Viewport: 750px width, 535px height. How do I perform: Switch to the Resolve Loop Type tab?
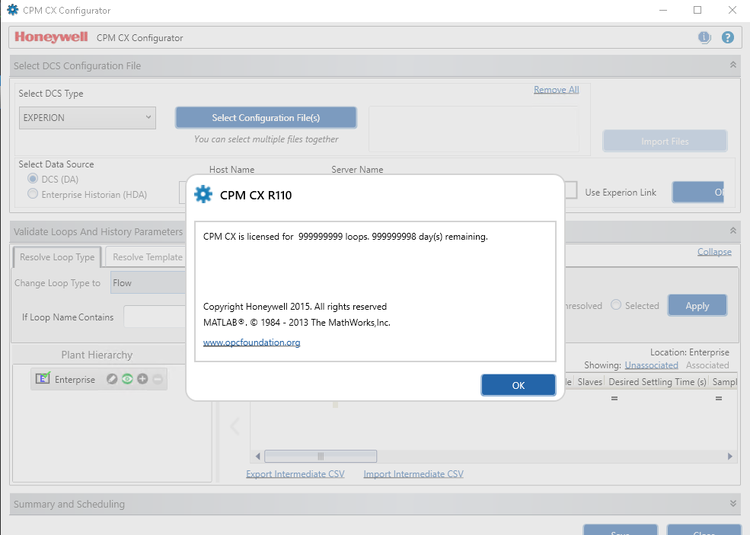pos(57,257)
